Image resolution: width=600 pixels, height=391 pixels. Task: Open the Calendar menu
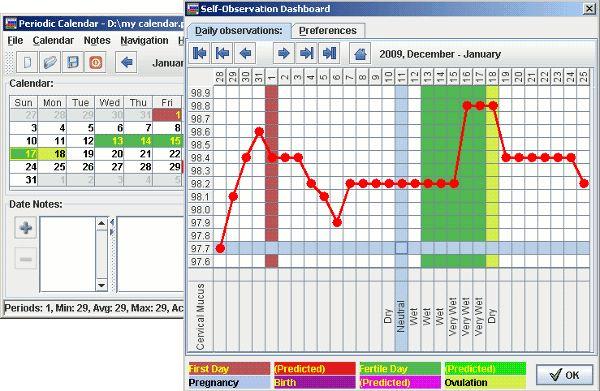[53, 41]
